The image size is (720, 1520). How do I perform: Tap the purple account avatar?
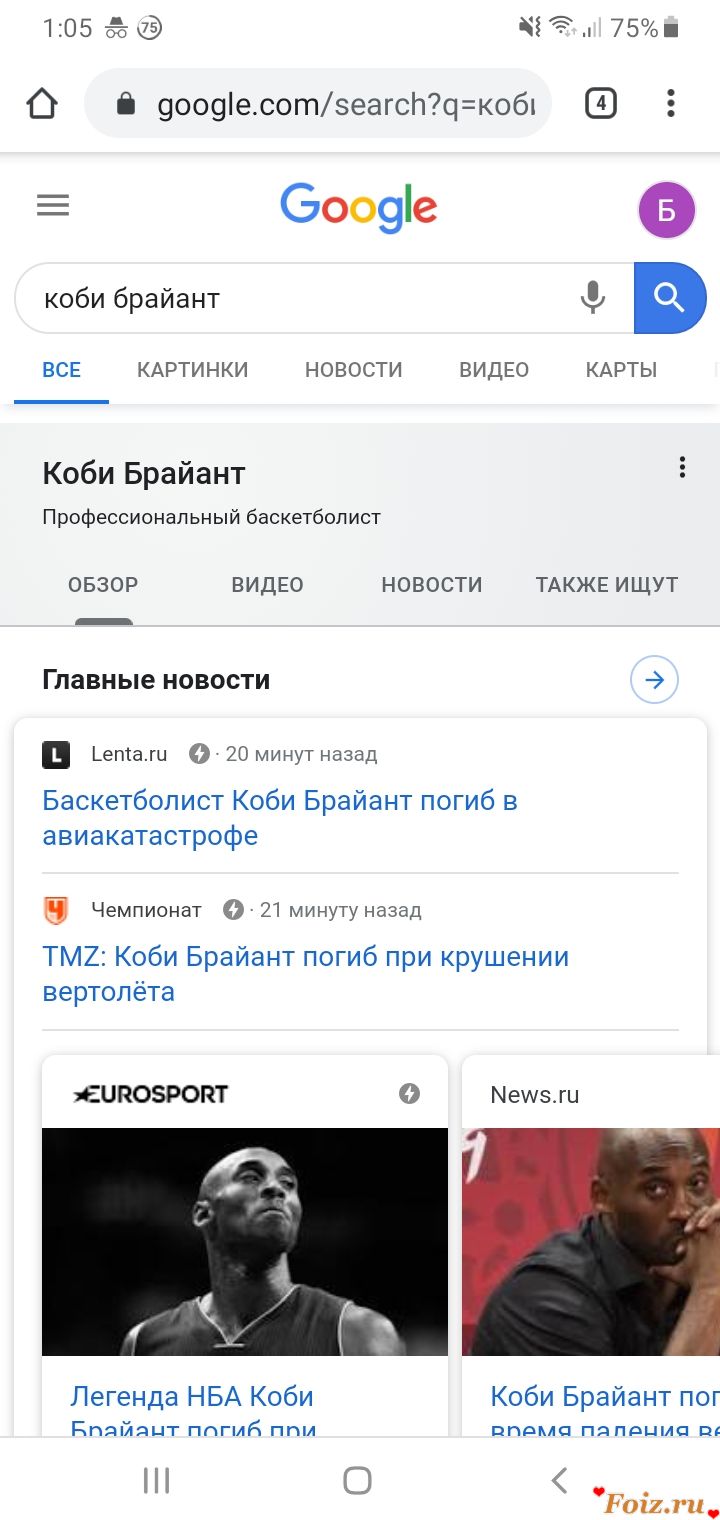666,210
